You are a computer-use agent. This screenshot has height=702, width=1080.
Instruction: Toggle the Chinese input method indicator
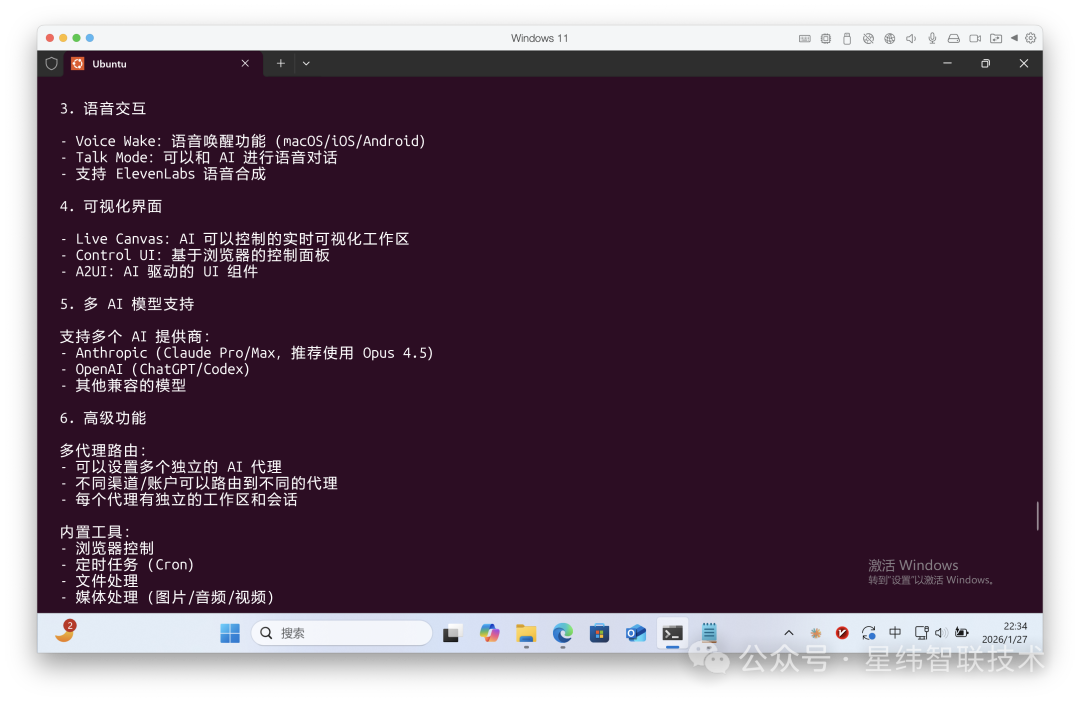(895, 633)
